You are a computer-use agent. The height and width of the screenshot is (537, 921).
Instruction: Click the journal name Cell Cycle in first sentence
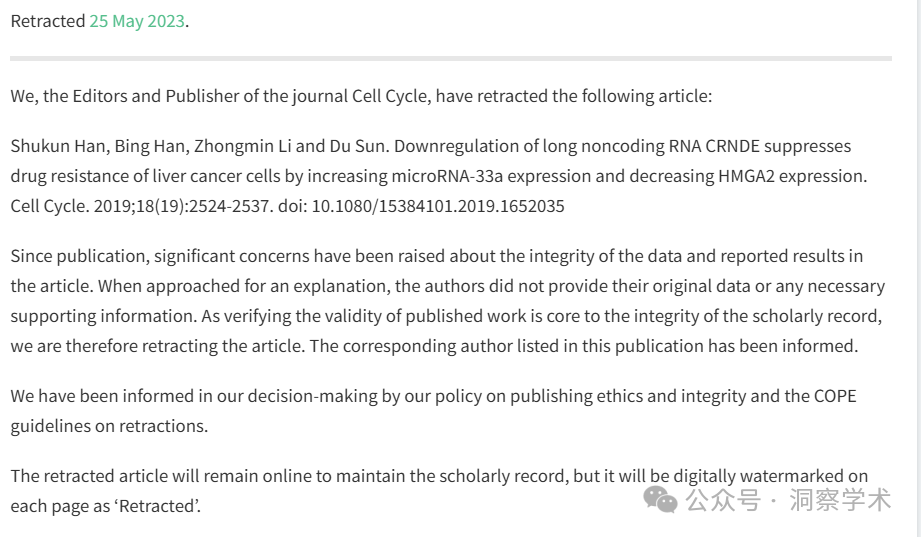click(x=389, y=96)
